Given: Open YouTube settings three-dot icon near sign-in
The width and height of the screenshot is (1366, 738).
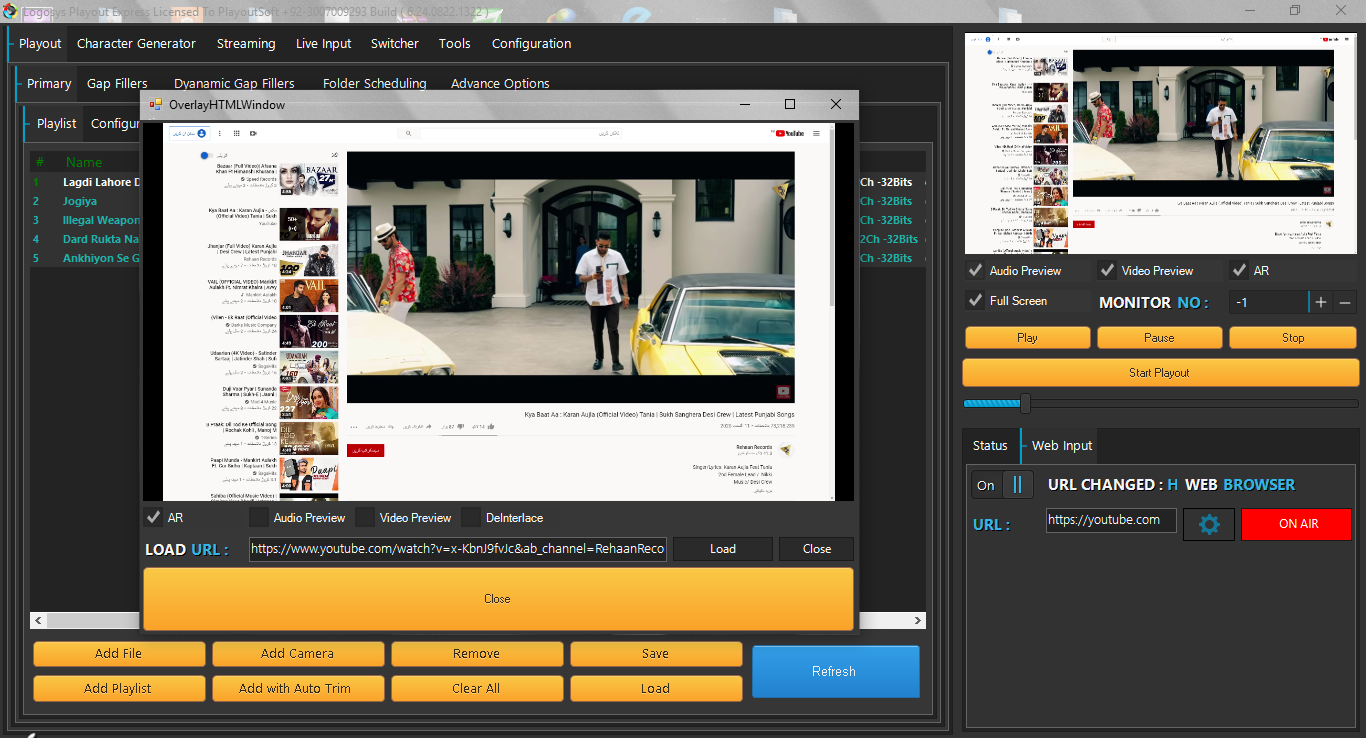Looking at the screenshot, I should pyautogui.click(x=219, y=133).
